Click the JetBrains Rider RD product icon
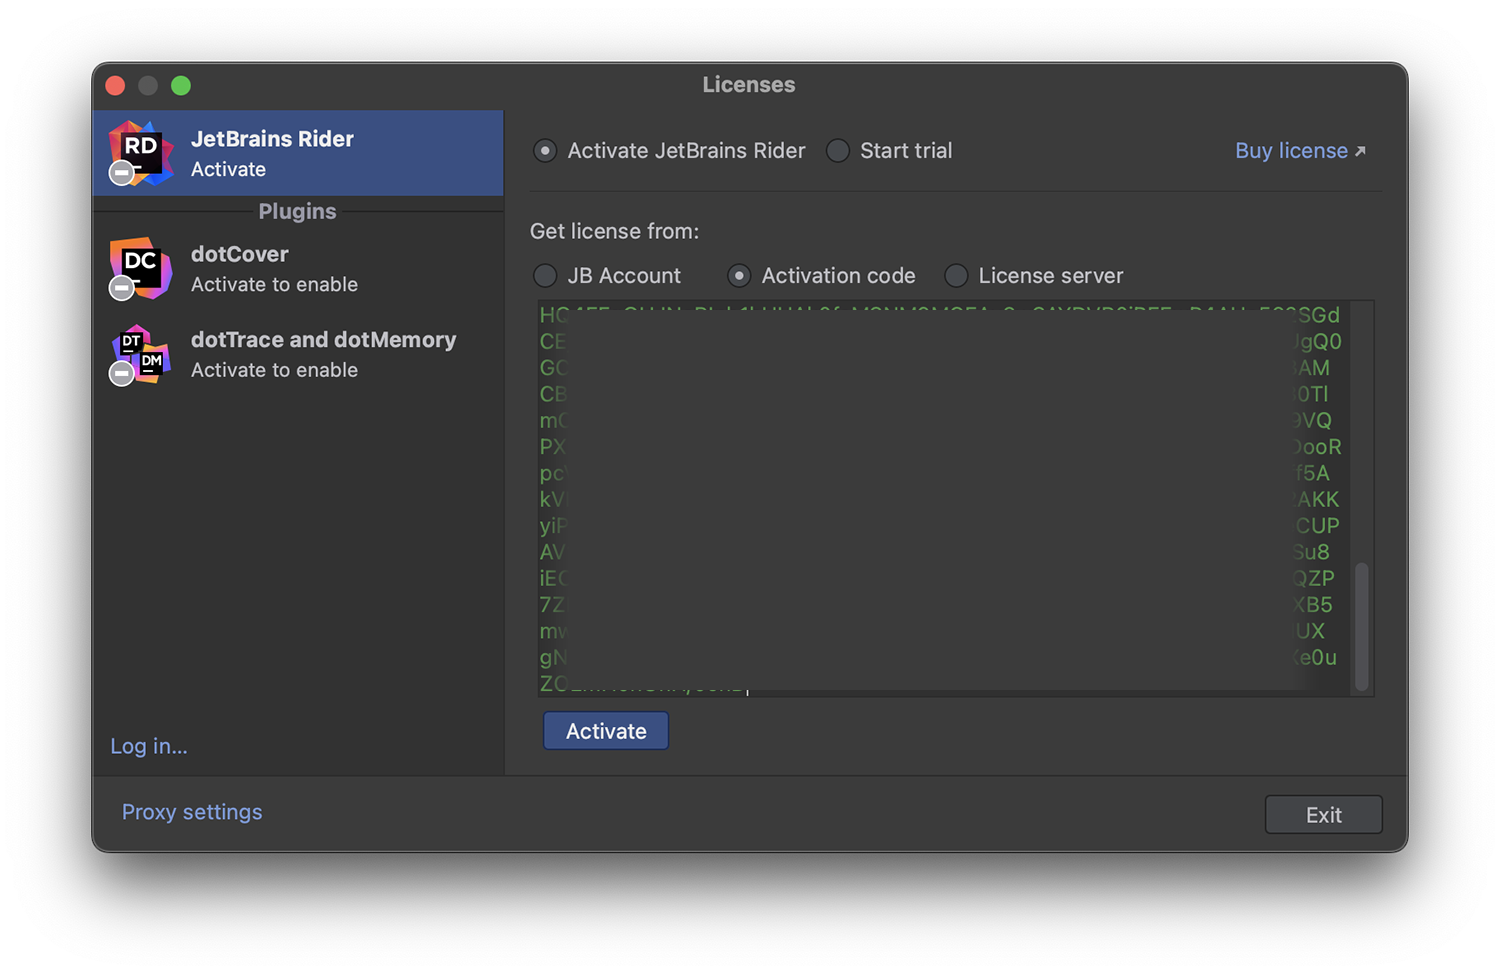The height and width of the screenshot is (974, 1500). coord(140,153)
